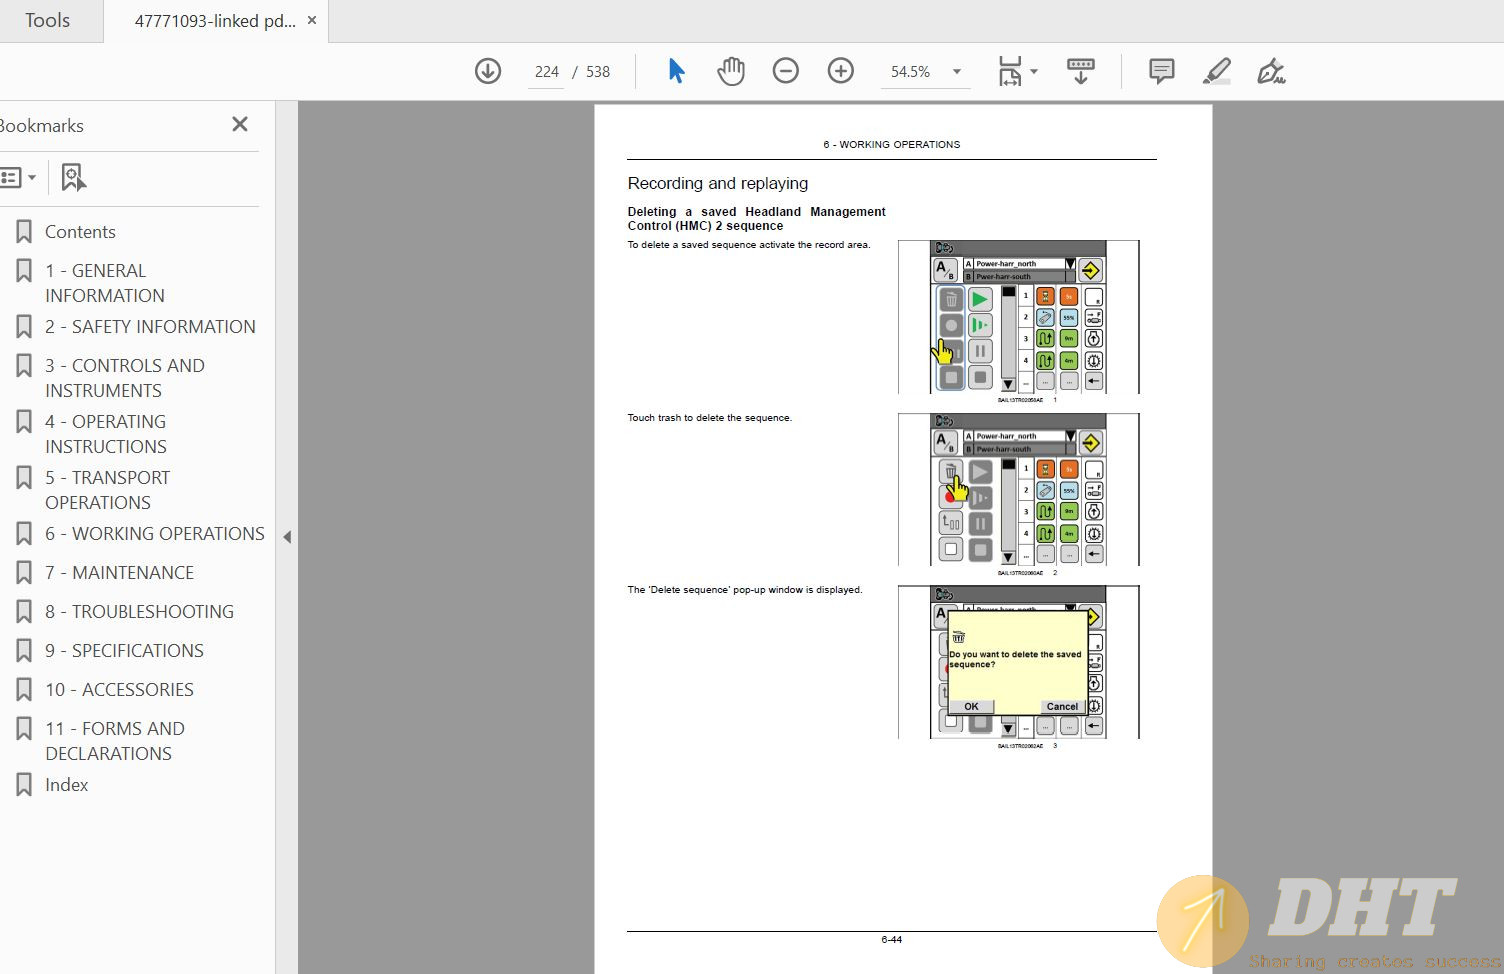
Task: Open the sign document pen tool
Action: click(x=1271, y=71)
